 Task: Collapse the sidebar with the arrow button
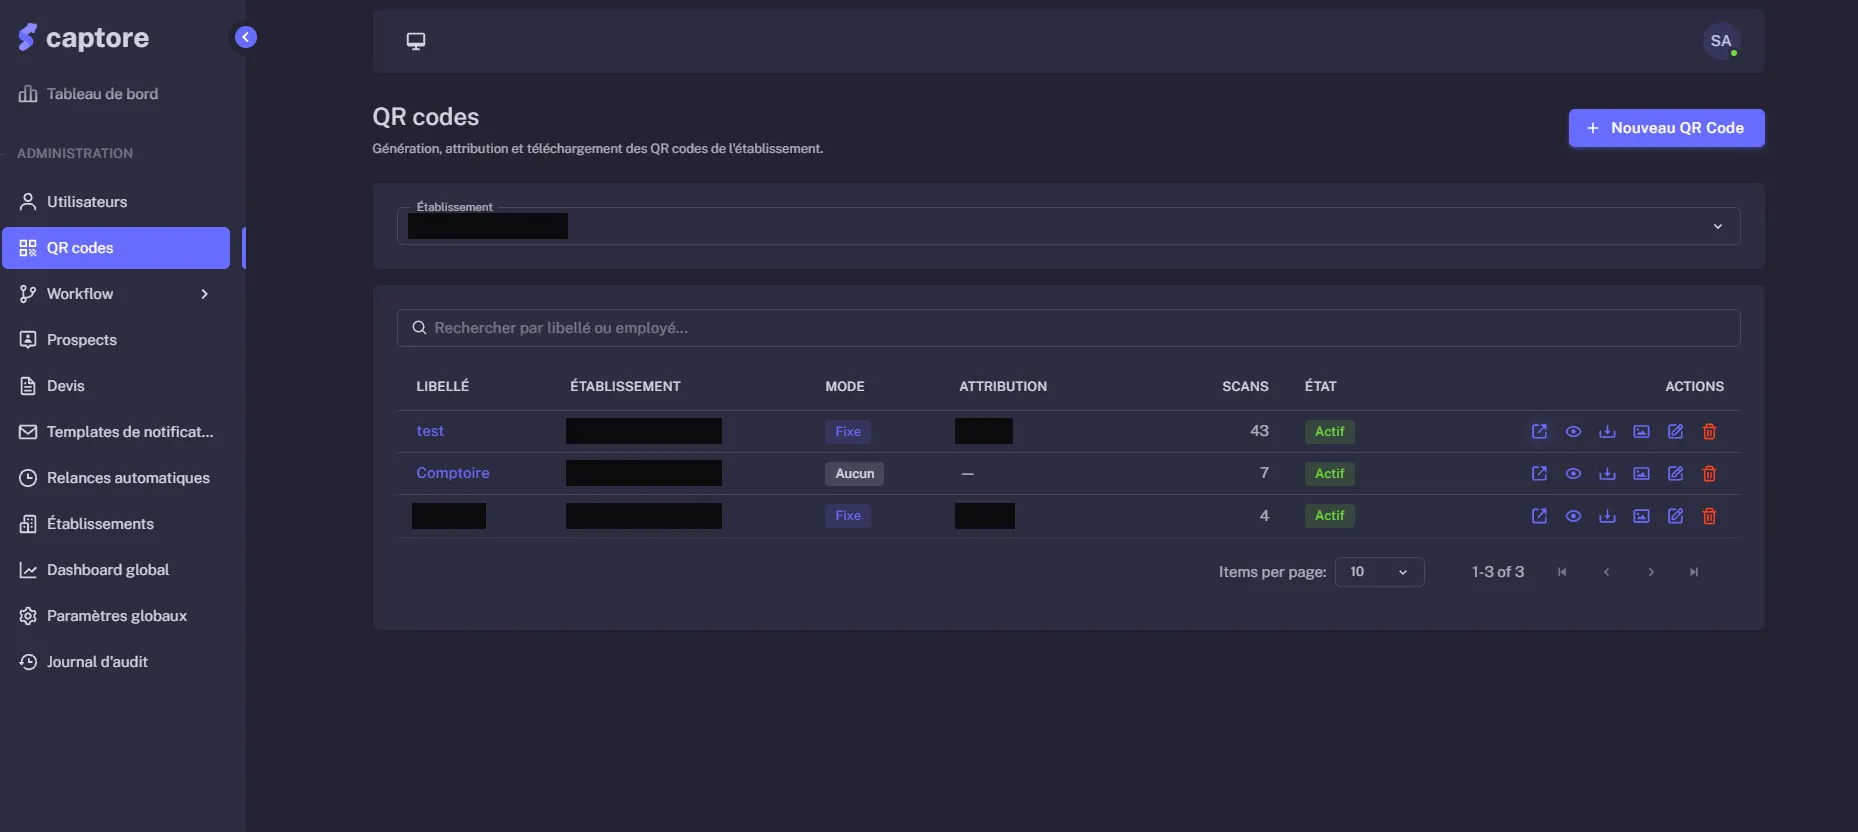click(x=245, y=37)
